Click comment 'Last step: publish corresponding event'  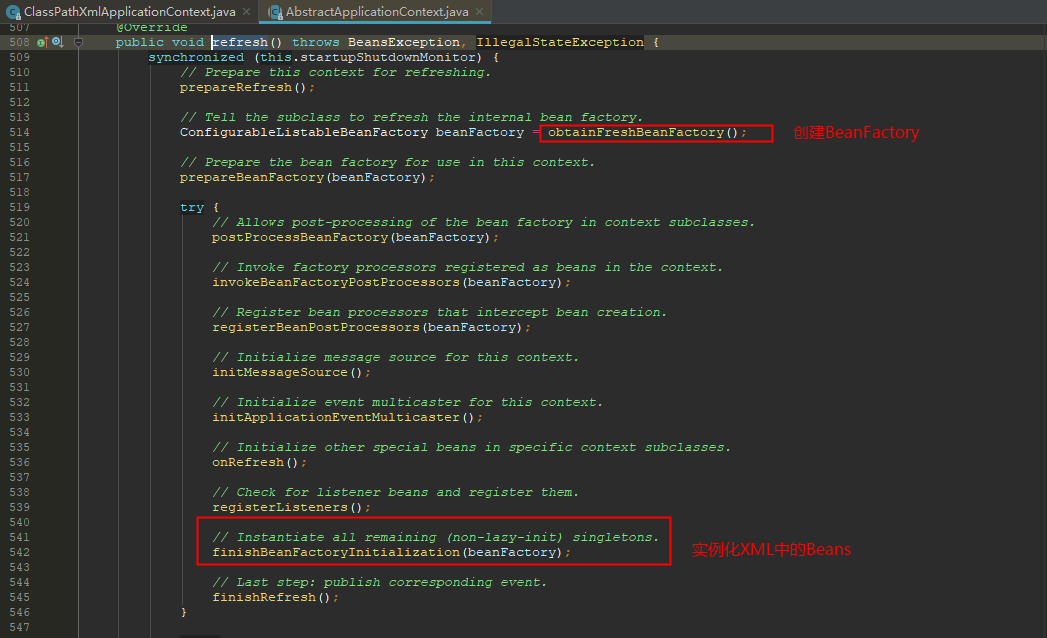pyautogui.click(x=379, y=582)
